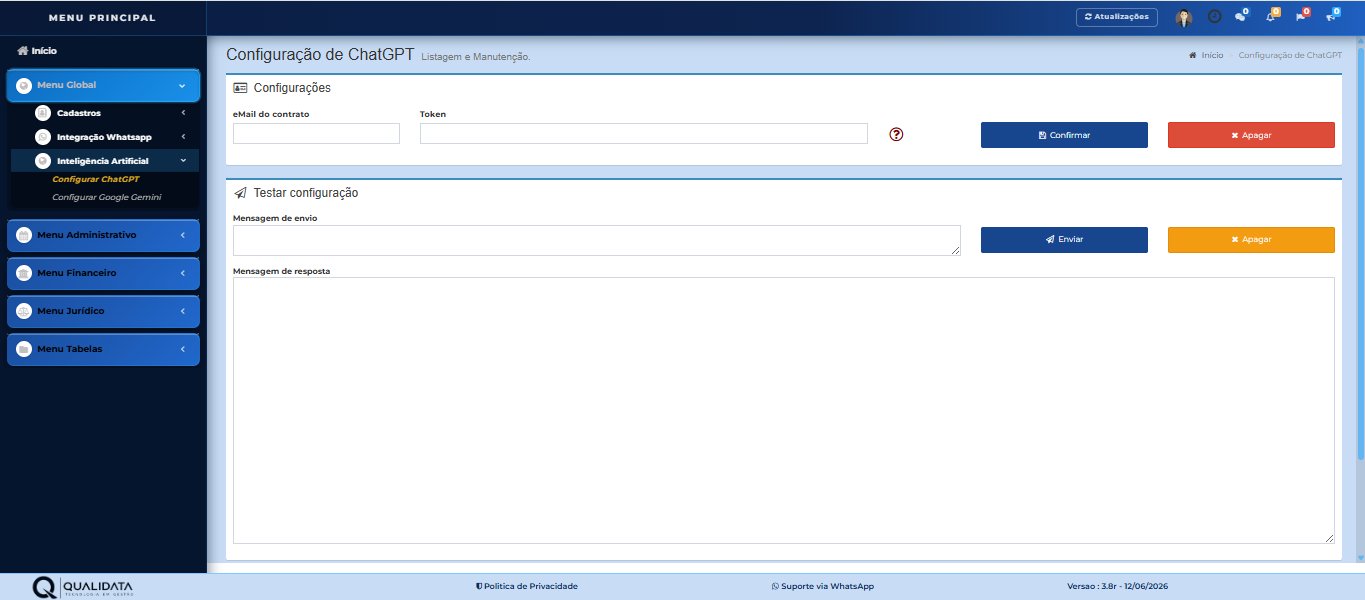This screenshot has height=600, width=1365.
Task: Focus the Mensagem de resposta text area
Action: point(784,410)
